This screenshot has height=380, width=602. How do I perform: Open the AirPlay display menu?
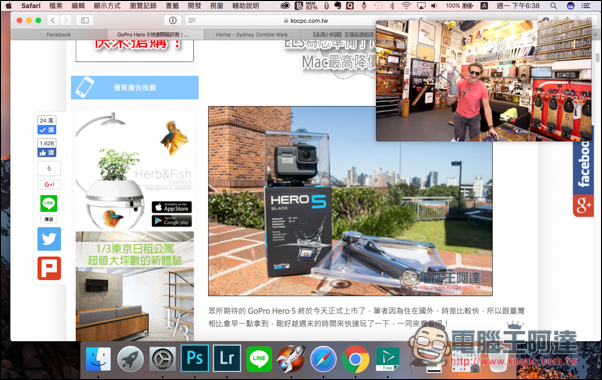(421, 5)
